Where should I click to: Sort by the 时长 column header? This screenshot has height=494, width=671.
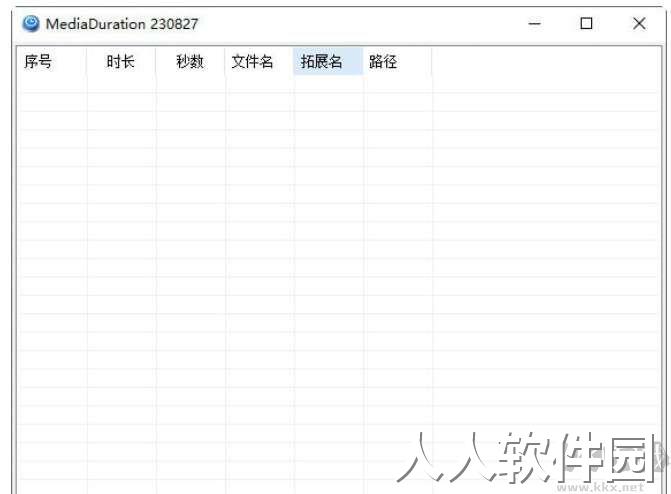tap(121, 61)
